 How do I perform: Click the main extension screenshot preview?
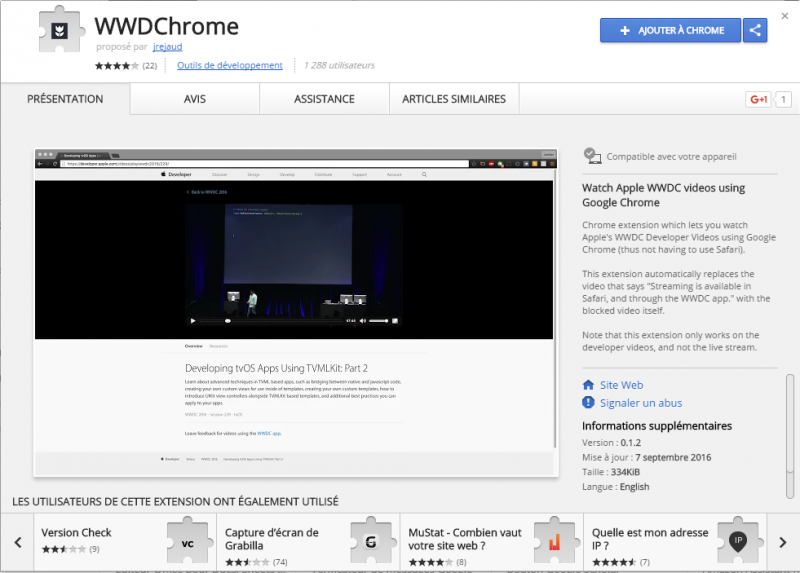click(x=296, y=313)
